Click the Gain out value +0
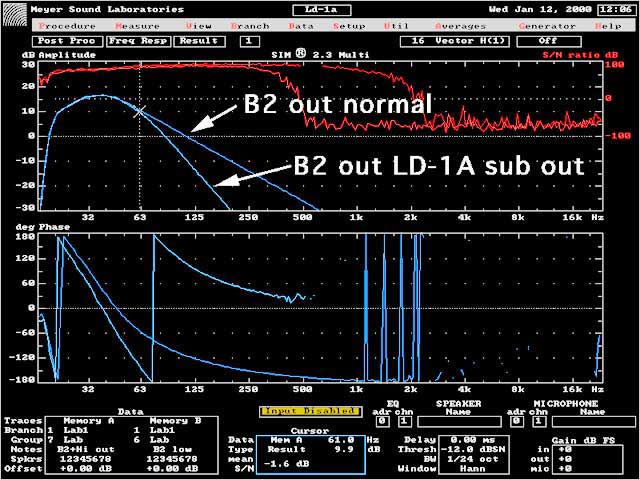Image resolution: width=640 pixels, height=480 pixels. (x=566, y=459)
